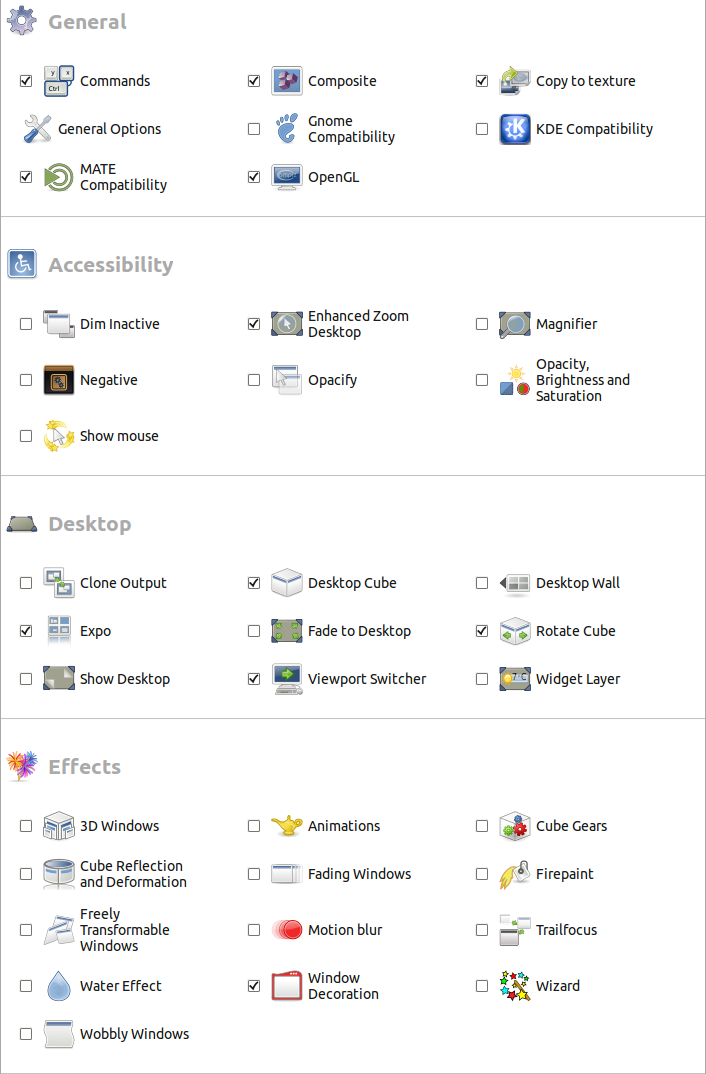Click the Negative plugin icon
The height and width of the screenshot is (1074, 706).
click(x=59, y=380)
